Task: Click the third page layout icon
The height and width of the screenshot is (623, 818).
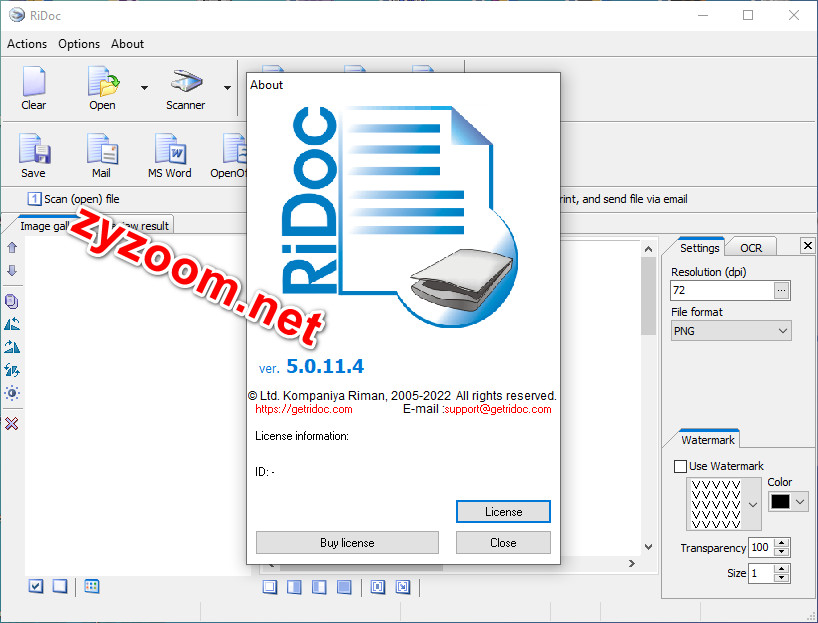Action: point(319,587)
